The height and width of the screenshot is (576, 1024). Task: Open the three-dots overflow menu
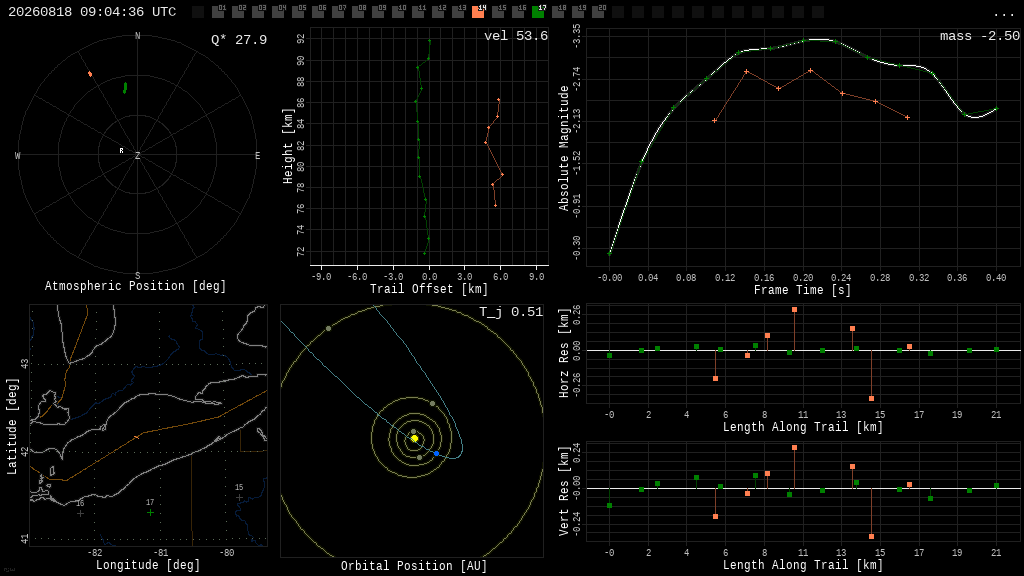1003,14
